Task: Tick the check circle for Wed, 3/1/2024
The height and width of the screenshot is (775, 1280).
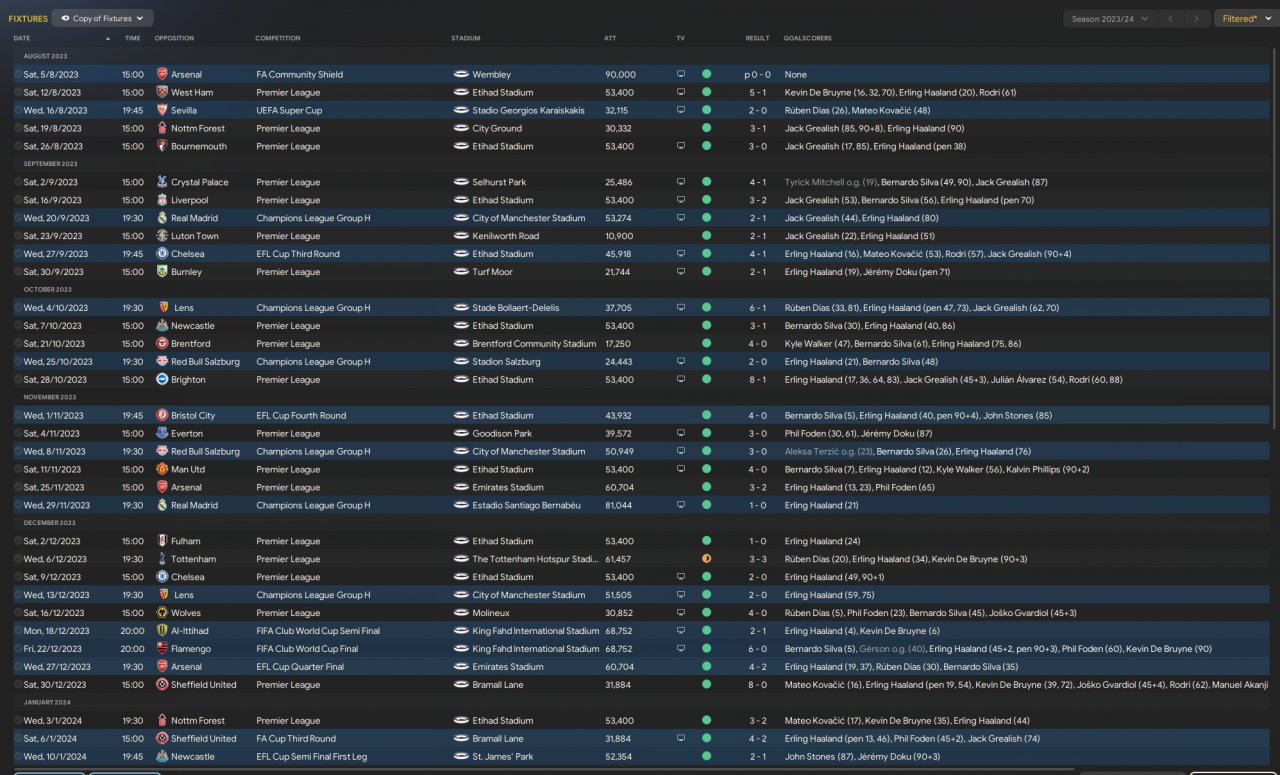Action: (x=18, y=720)
